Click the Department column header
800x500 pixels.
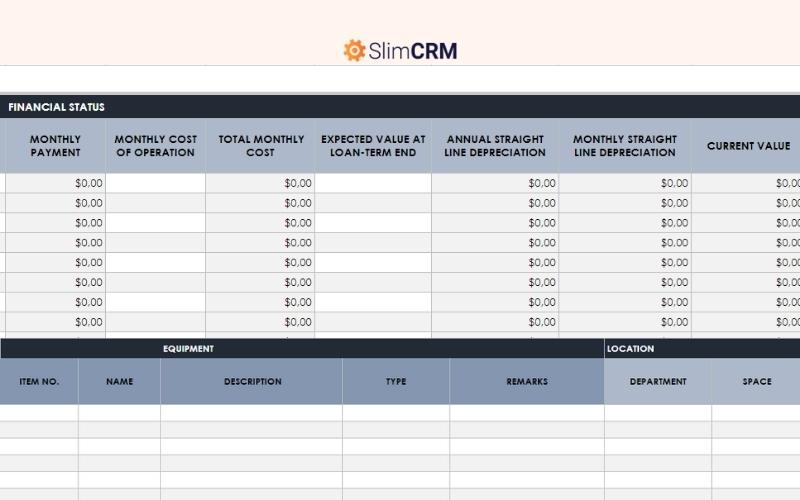[657, 381]
